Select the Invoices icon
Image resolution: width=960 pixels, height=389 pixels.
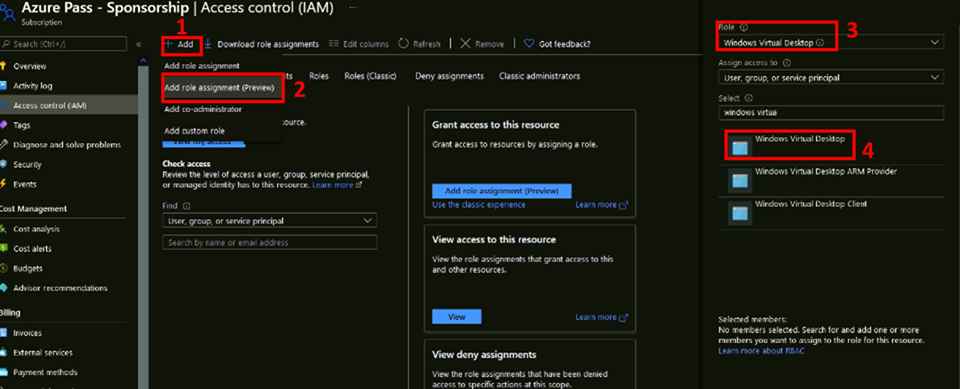(3, 333)
